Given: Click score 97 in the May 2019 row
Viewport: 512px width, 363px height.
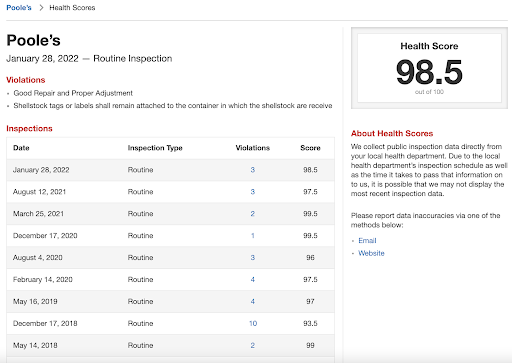Looking at the screenshot, I should (x=310, y=302).
